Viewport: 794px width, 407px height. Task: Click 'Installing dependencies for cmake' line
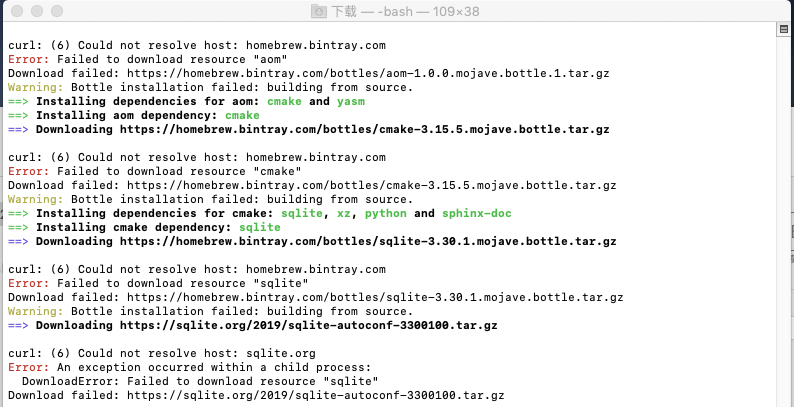(x=260, y=213)
